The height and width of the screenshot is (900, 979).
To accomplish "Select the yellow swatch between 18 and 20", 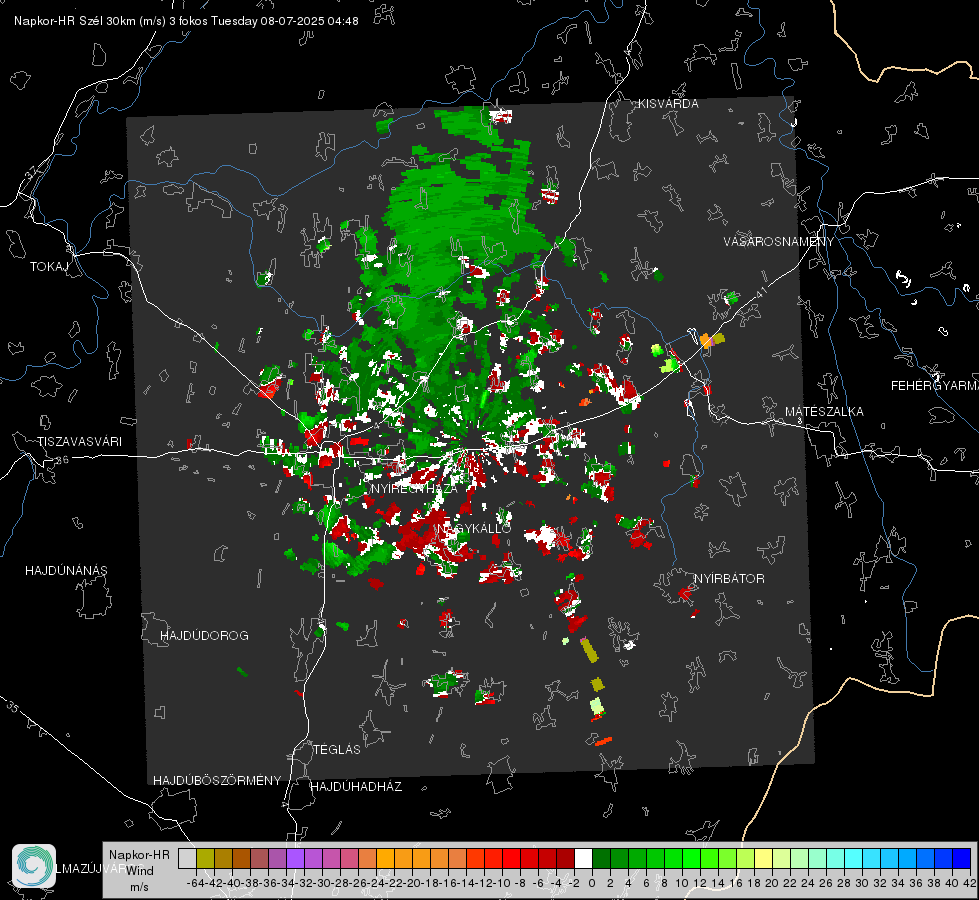I will coord(763,858).
